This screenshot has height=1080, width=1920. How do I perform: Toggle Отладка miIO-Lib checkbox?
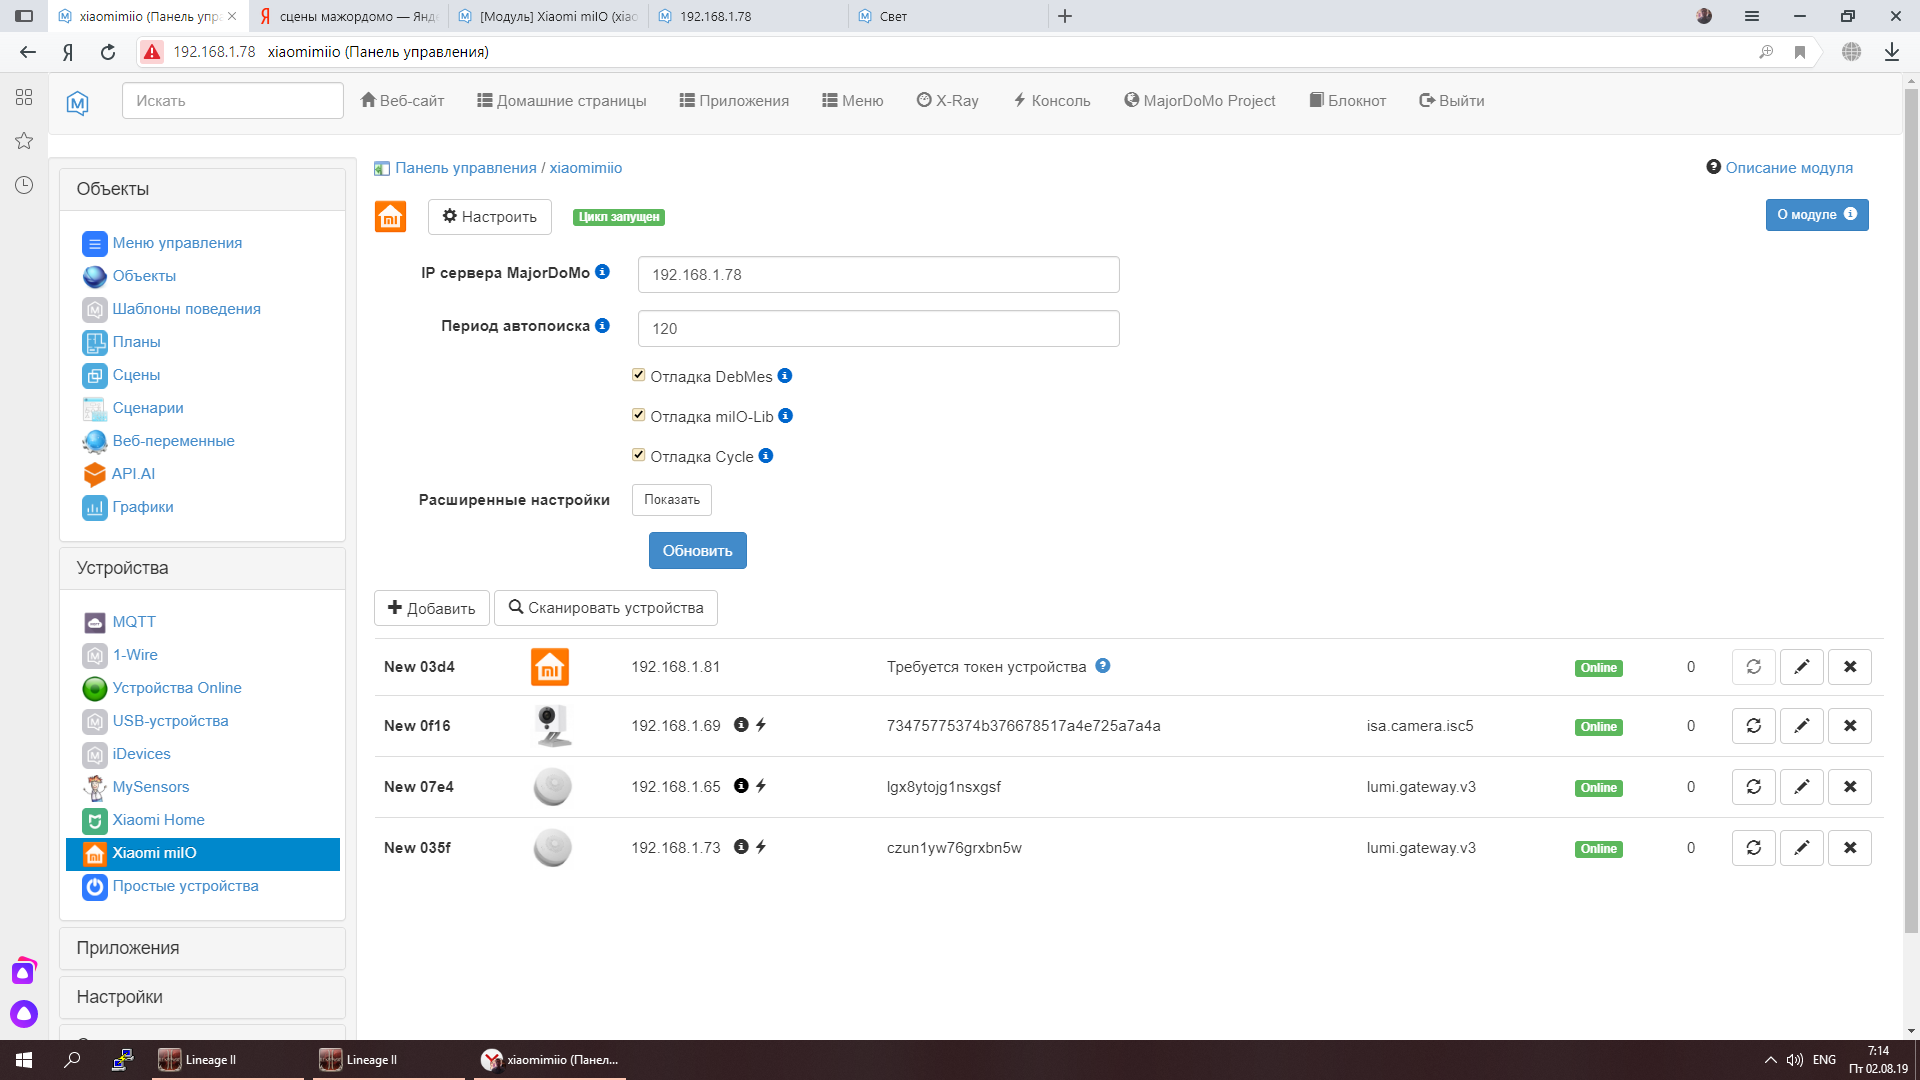638,415
